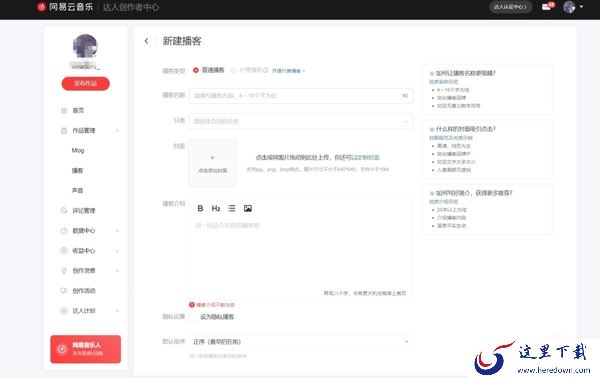
Task: Open 首页 in the sidebar
Action: pos(78,111)
